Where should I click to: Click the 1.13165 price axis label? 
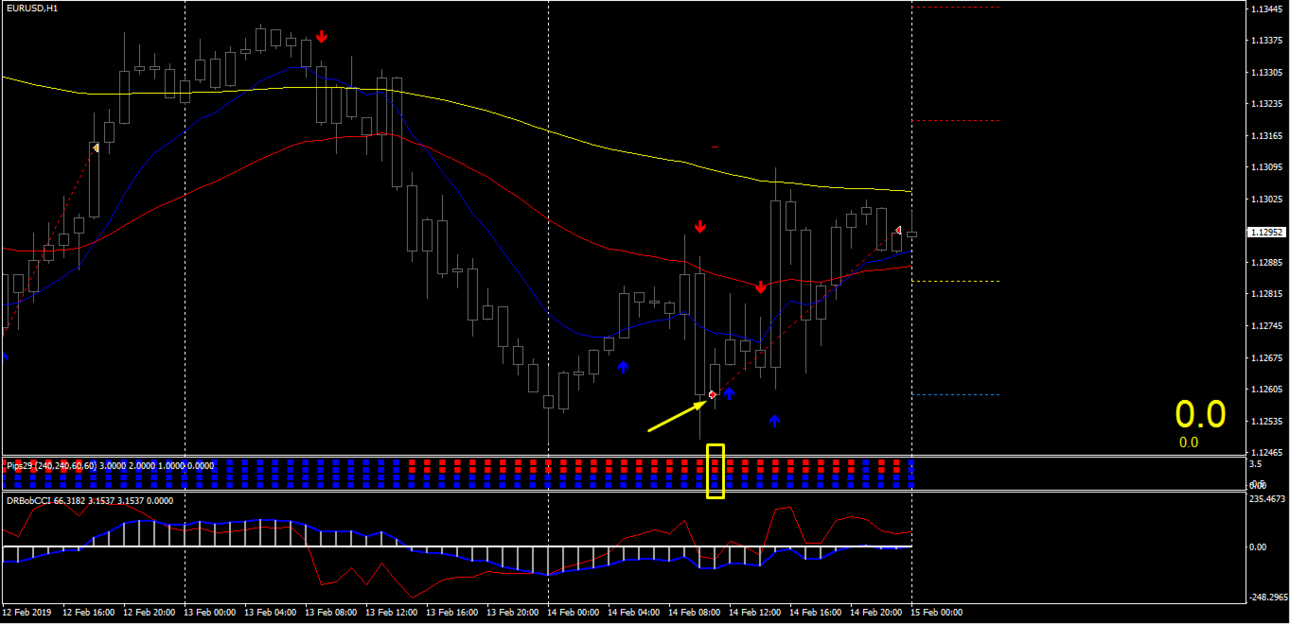(1265, 136)
